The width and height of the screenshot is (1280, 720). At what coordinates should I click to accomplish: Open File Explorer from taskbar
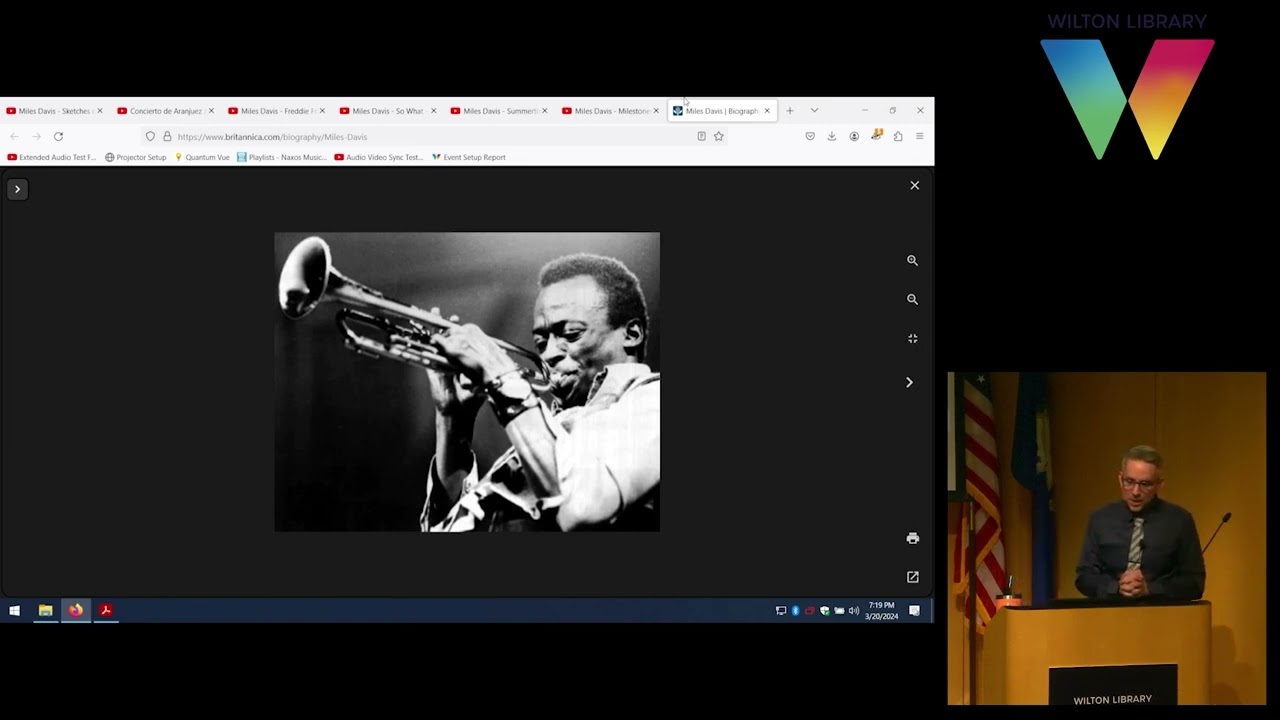45,610
